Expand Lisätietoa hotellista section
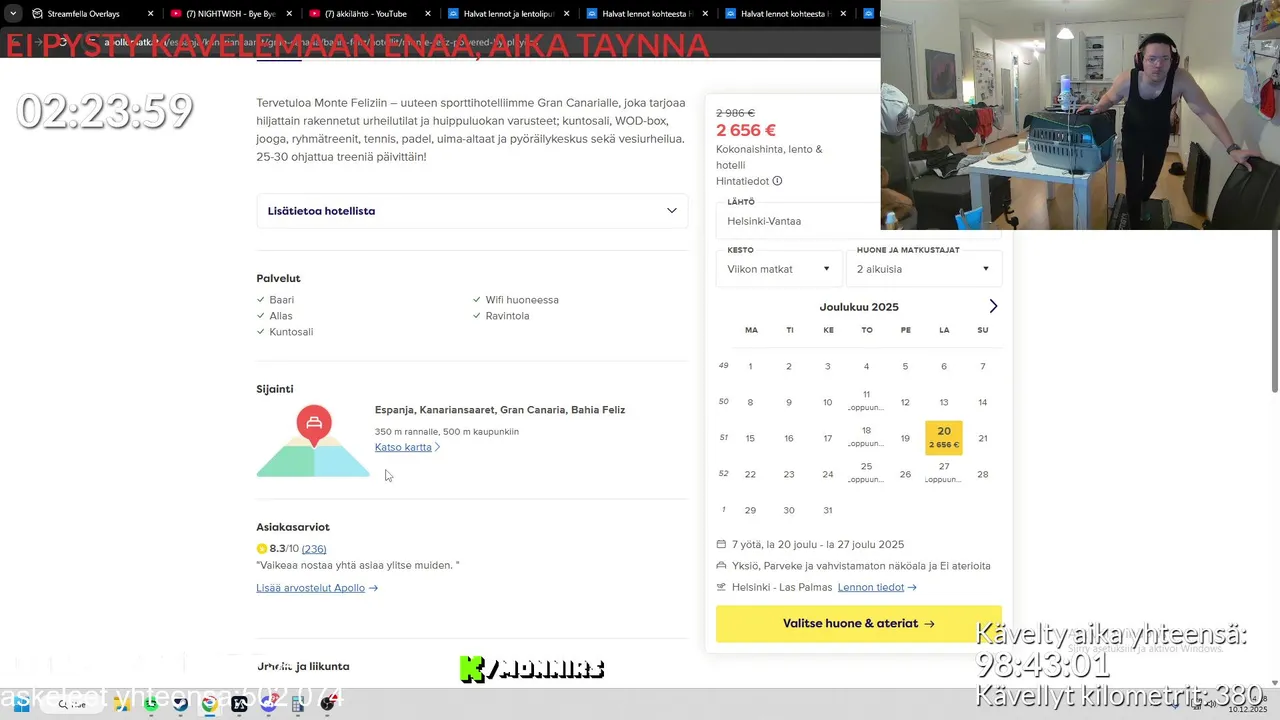 pyautogui.click(x=472, y=211)
